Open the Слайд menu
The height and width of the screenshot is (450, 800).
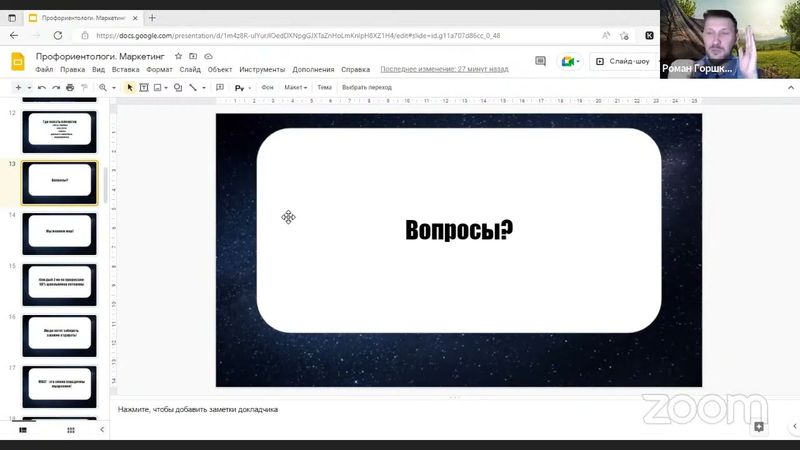coord(190,69)
